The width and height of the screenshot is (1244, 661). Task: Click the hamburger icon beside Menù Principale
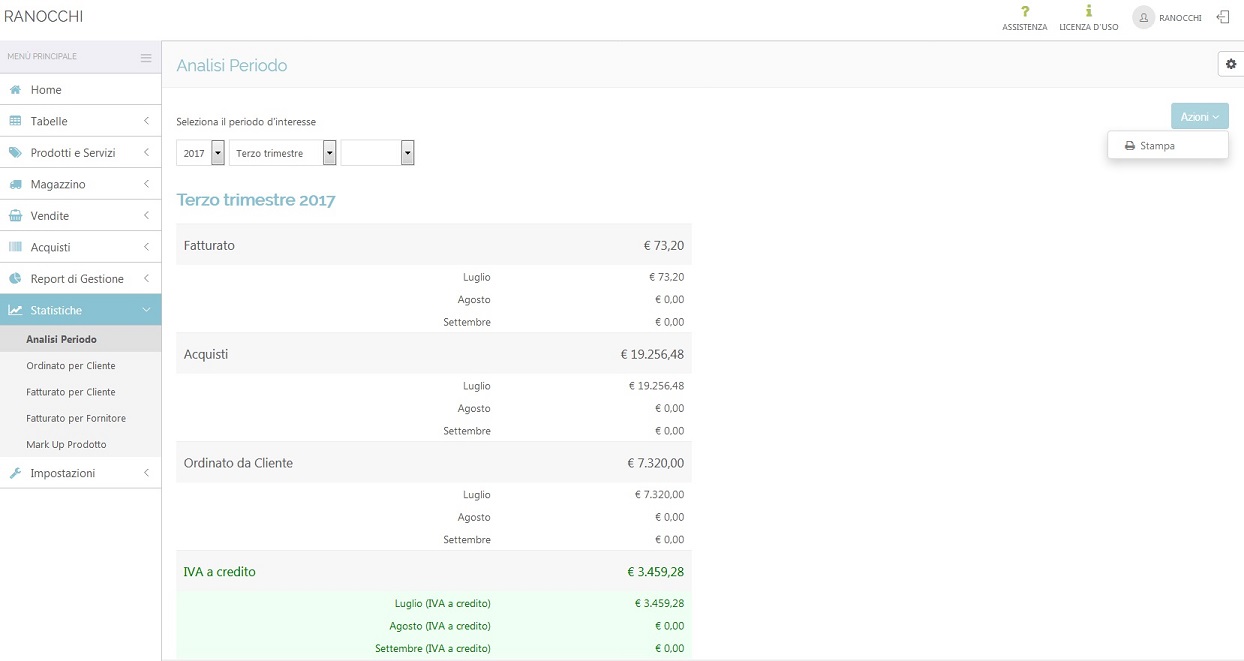click(x=146, y=57)
